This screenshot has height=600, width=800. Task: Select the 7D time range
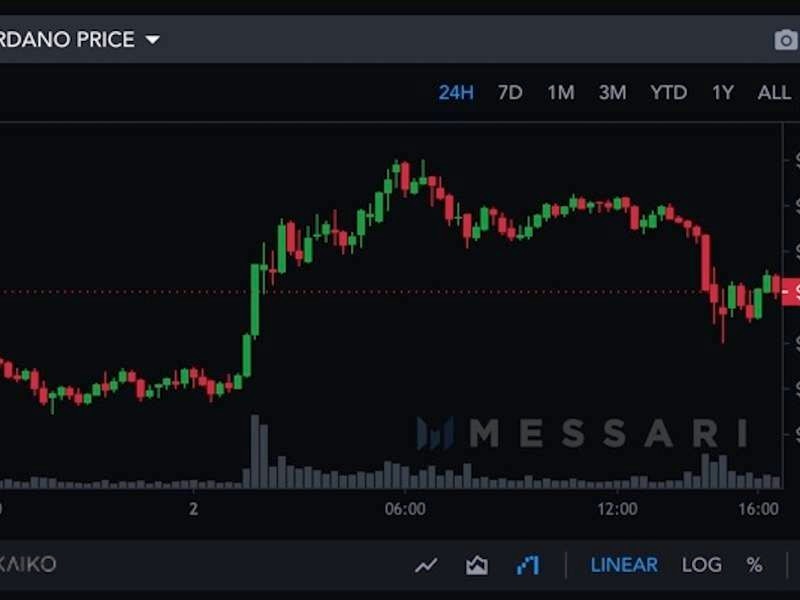510,93
